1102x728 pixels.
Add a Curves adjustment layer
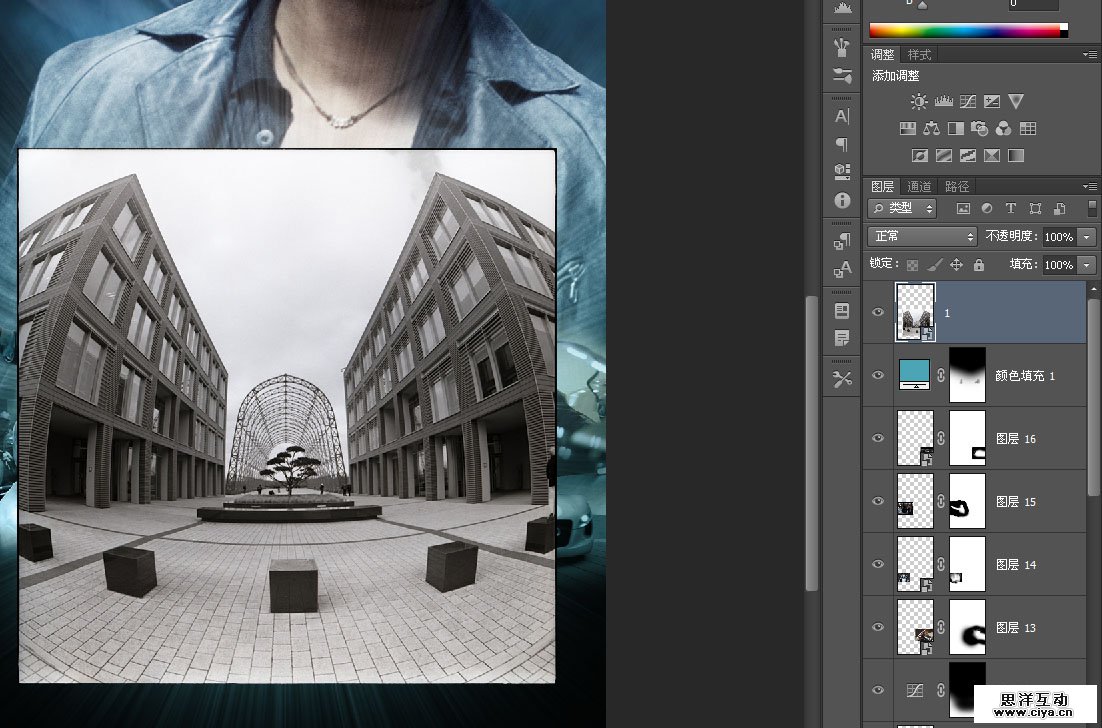pyautogui.click(x=967, y=101)
